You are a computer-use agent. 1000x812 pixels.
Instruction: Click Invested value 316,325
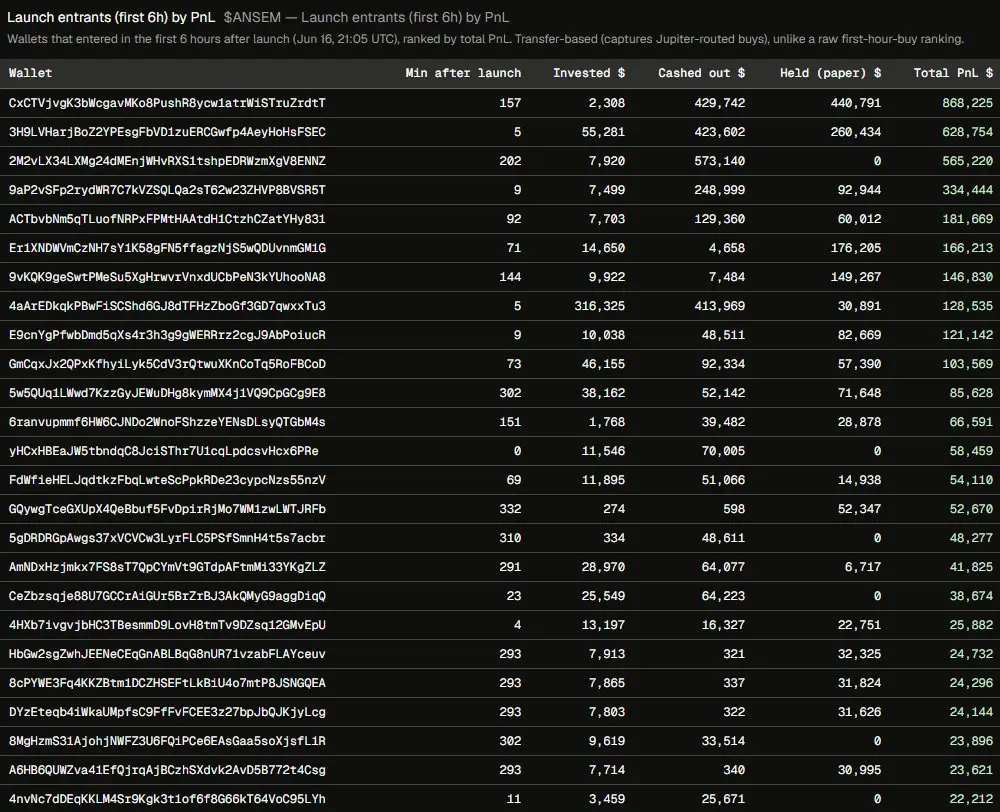click(599, 306)
